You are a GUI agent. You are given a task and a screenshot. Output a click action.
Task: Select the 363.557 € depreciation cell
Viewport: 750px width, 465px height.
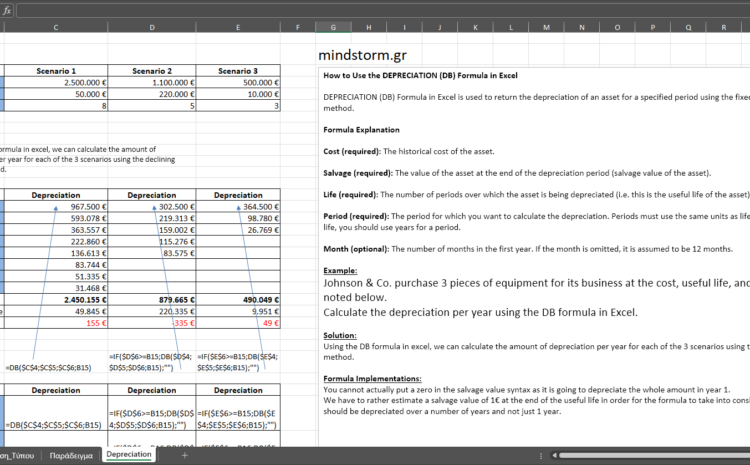coord(56,230)
